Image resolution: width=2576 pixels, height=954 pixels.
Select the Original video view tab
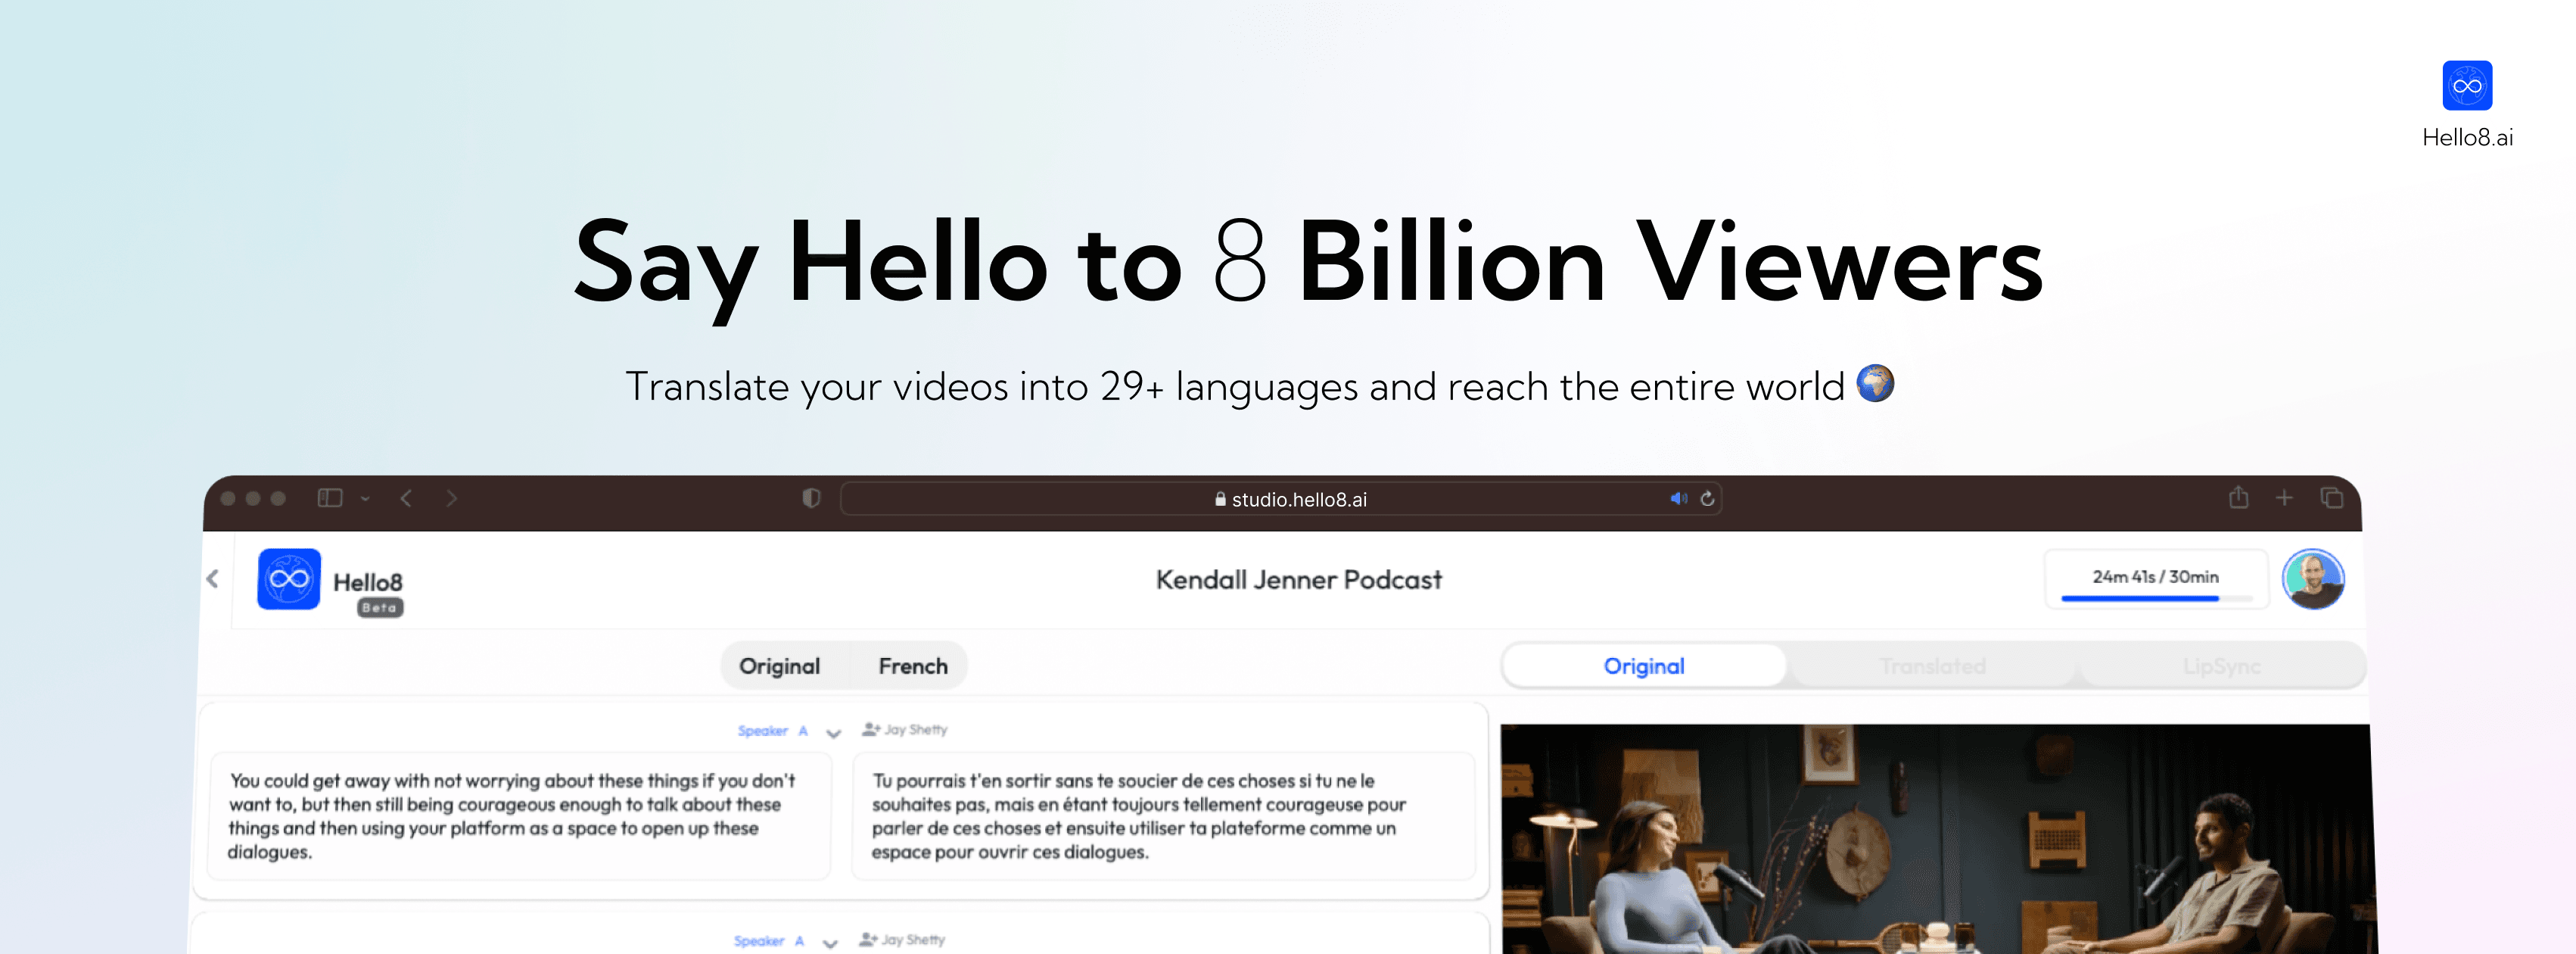click(1643, 666)
